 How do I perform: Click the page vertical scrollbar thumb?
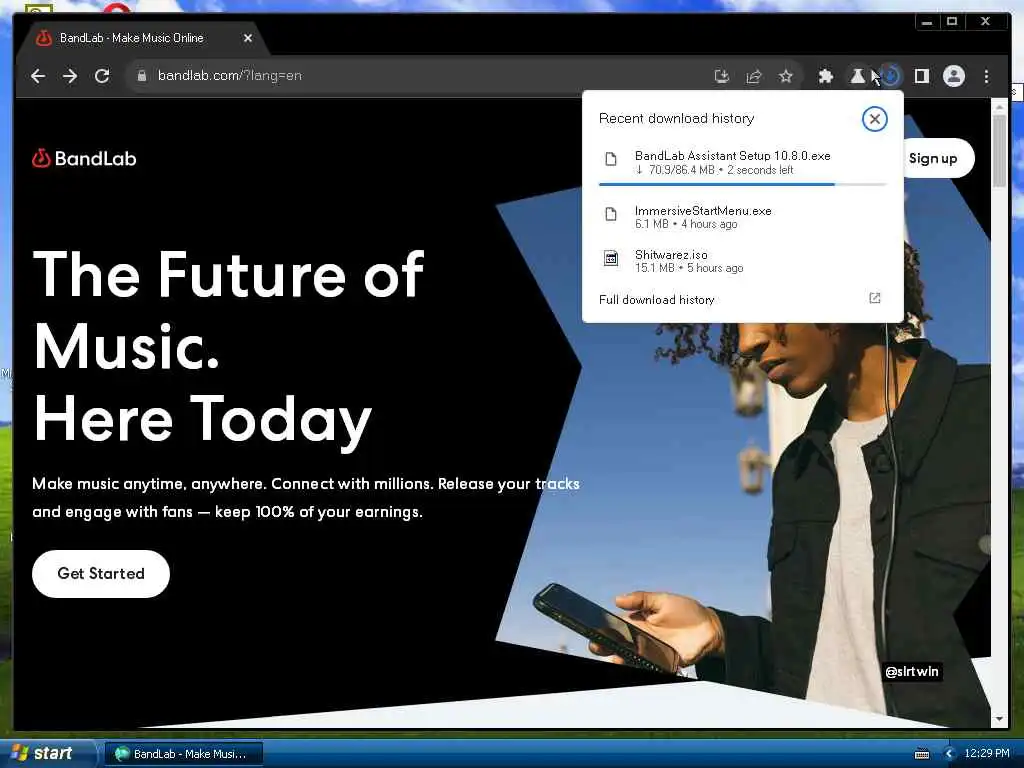point(999,150)
